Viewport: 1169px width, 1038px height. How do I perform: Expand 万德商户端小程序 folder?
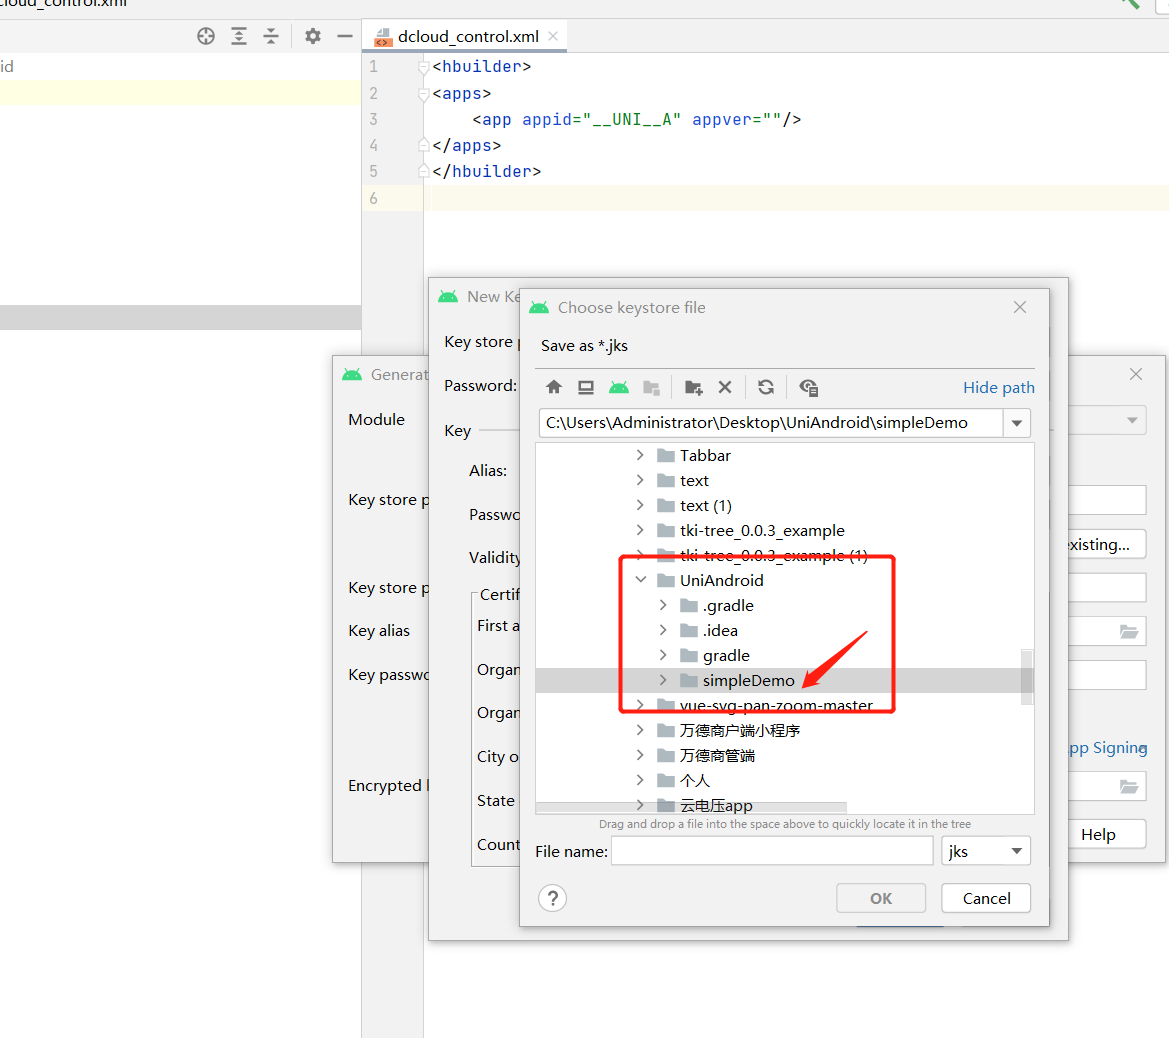coord(640,730)
